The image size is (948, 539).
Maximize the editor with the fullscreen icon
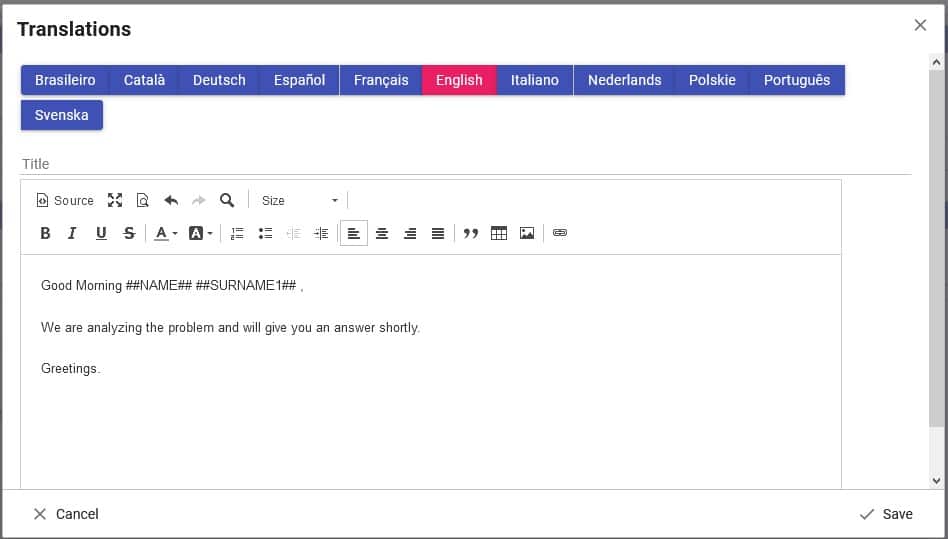(x=115, y=200)
